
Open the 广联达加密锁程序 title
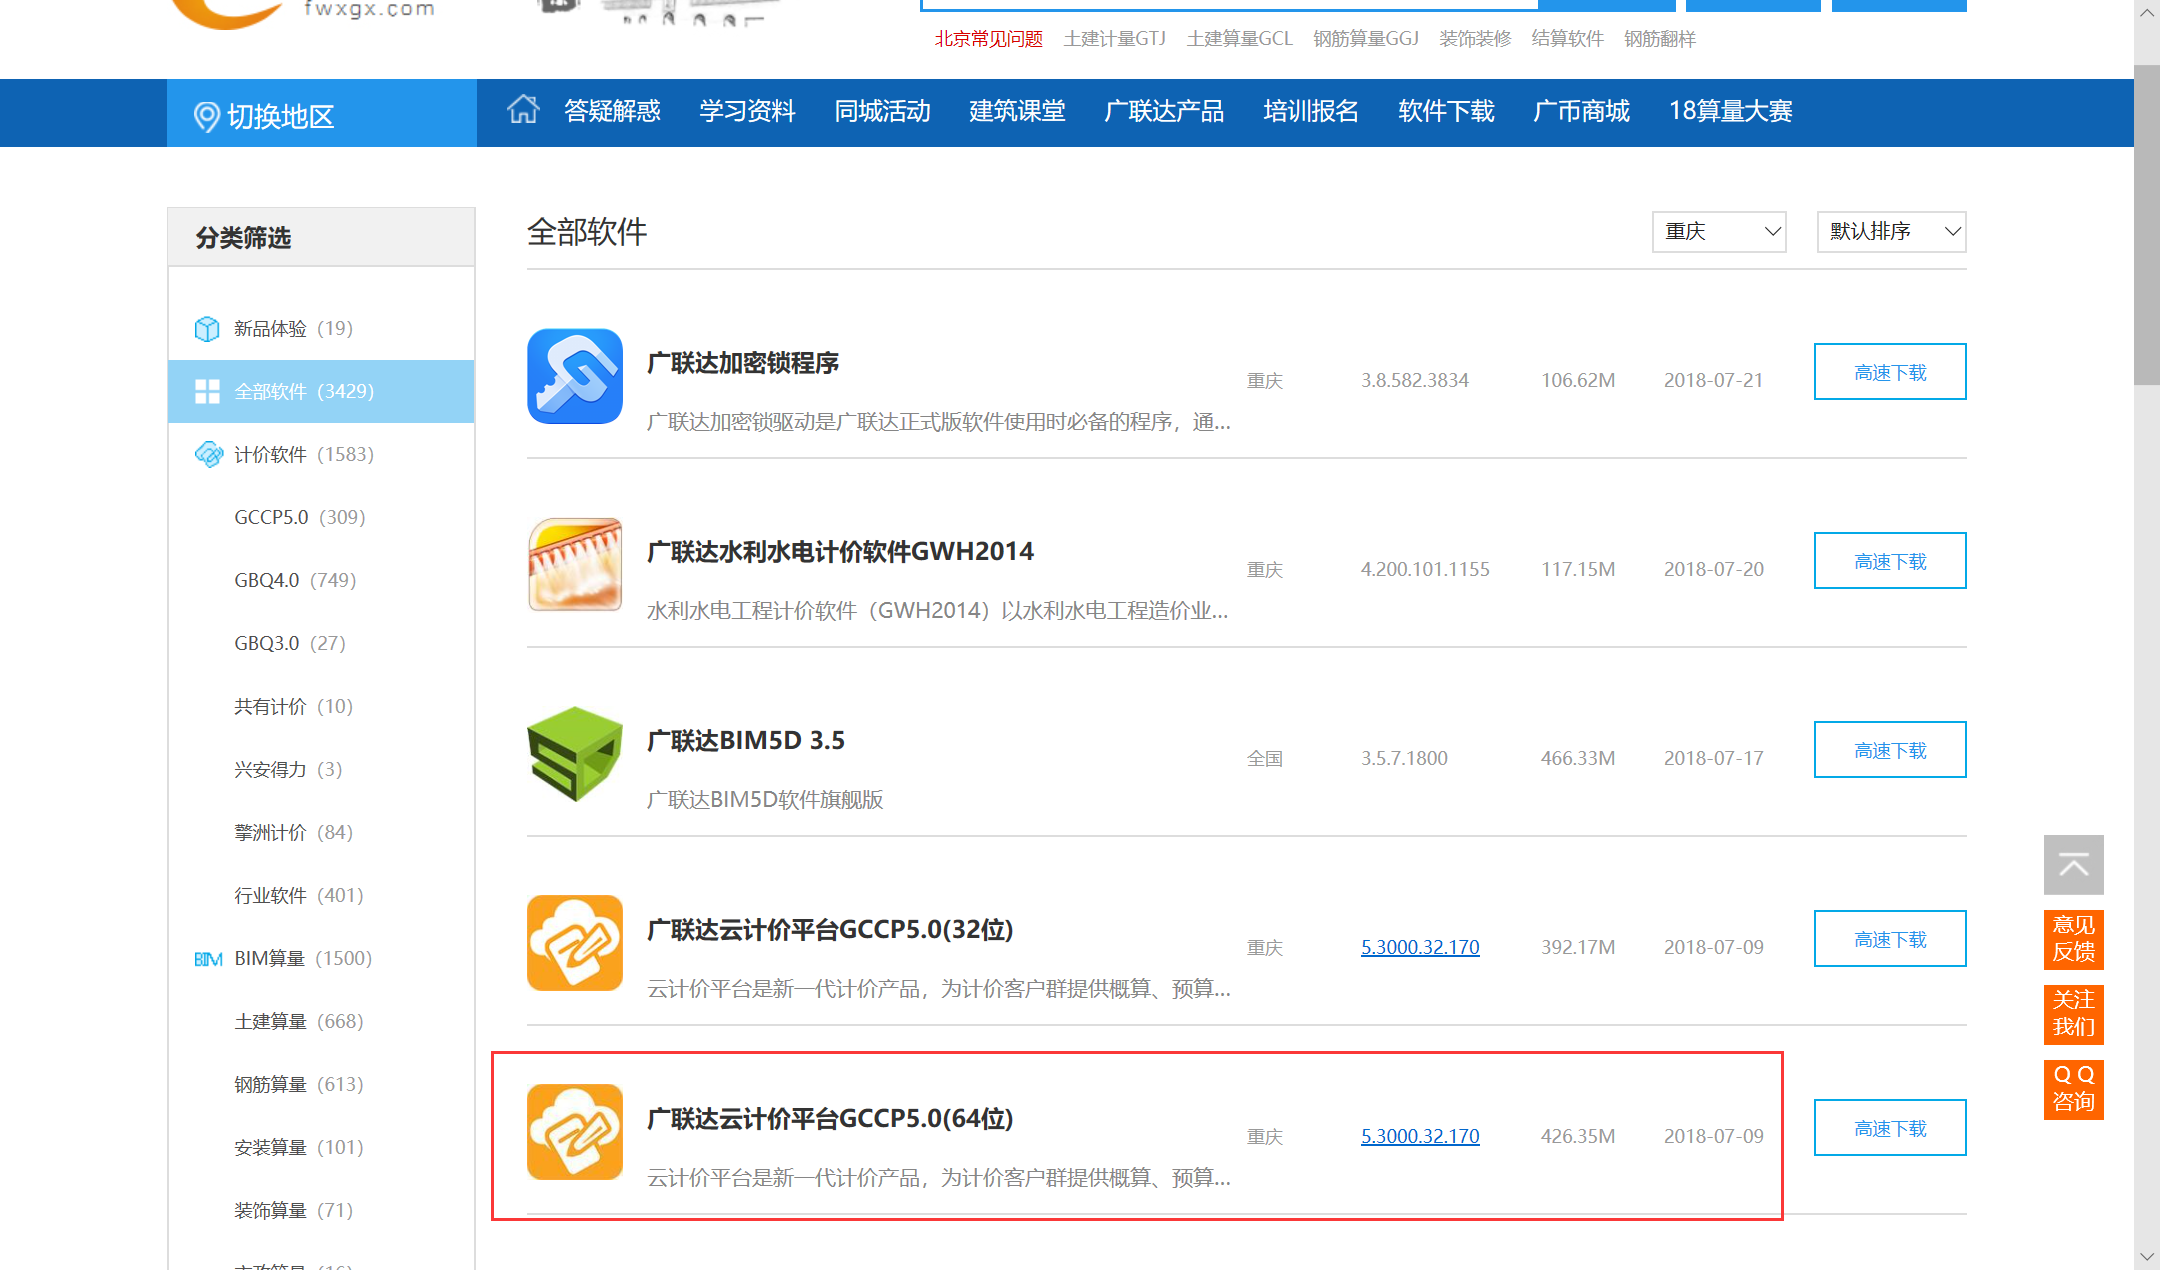[742, 363]
